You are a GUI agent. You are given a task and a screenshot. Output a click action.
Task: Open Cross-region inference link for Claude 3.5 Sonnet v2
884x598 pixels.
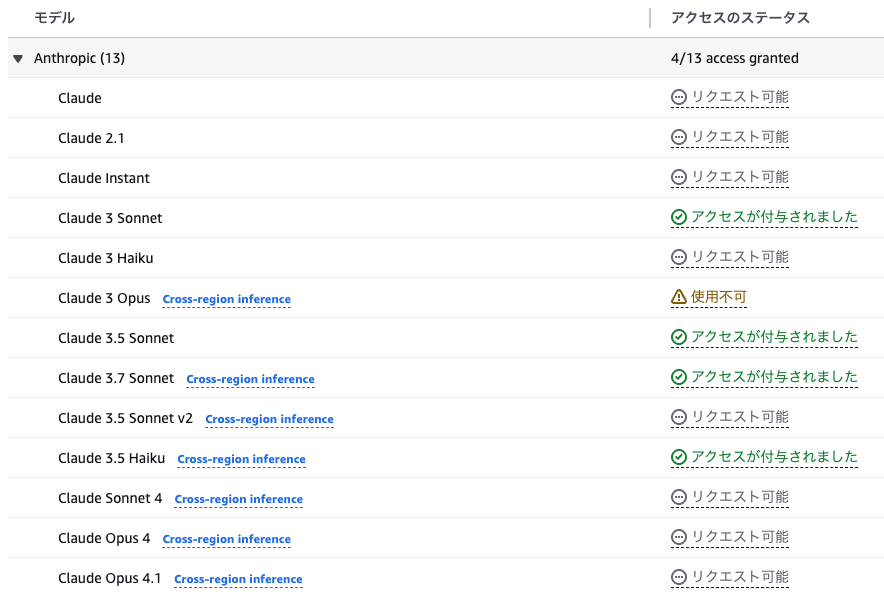[x=269, y=419]
